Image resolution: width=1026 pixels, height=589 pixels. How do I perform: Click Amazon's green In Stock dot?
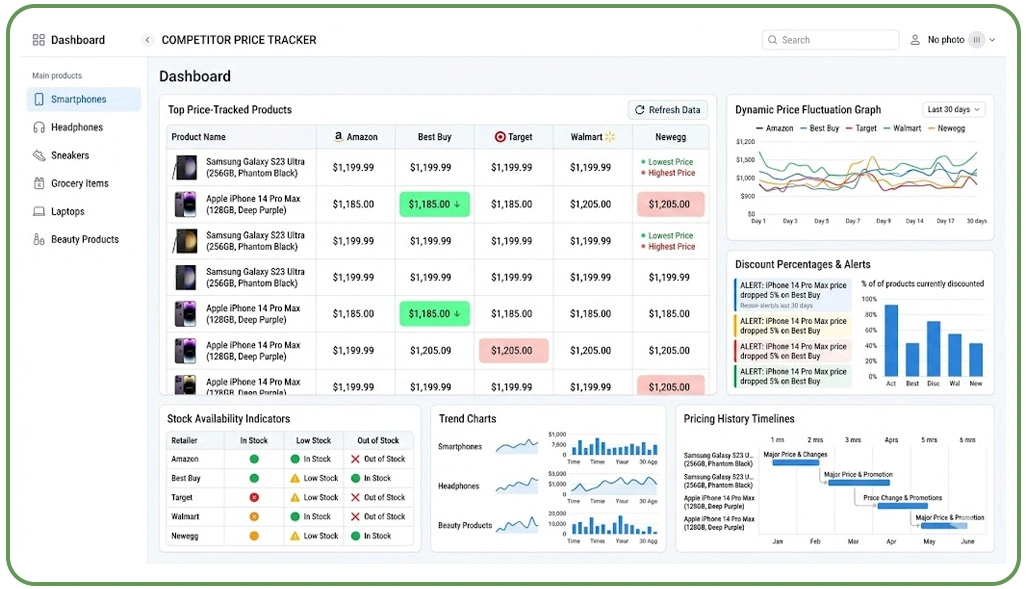(x=254, y=459)
